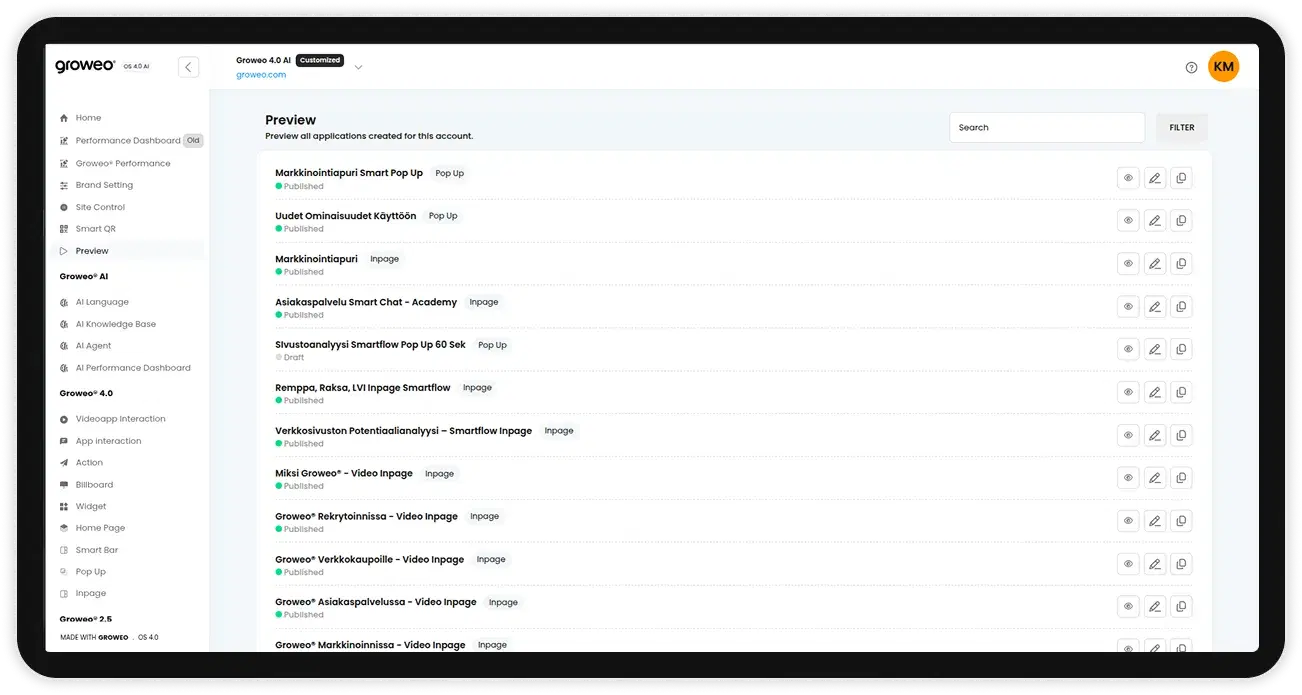1302x695 pixels.
Task: Edit the Uudet Ominaisuudet Käyttöön app
Action: coord(1154,221)
